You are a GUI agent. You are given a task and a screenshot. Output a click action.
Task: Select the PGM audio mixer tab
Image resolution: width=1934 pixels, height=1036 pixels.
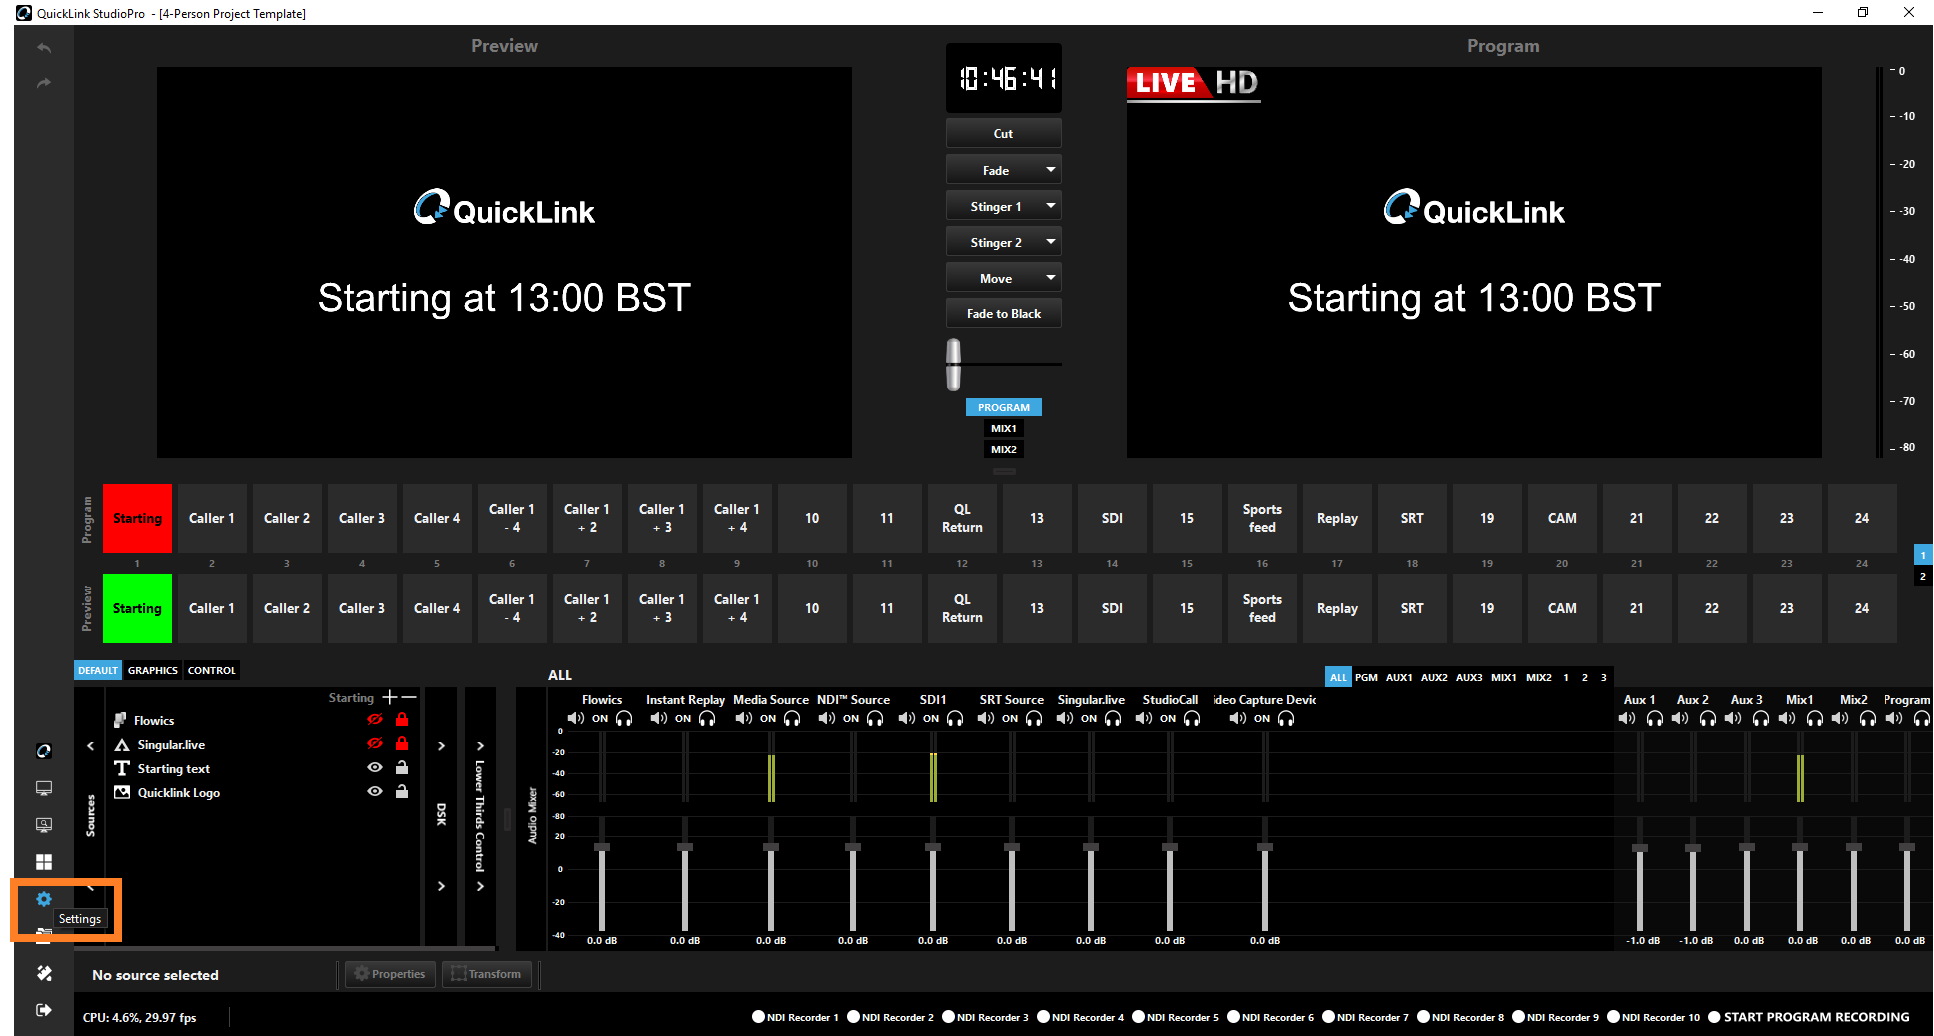click(x=1366, y=677)
